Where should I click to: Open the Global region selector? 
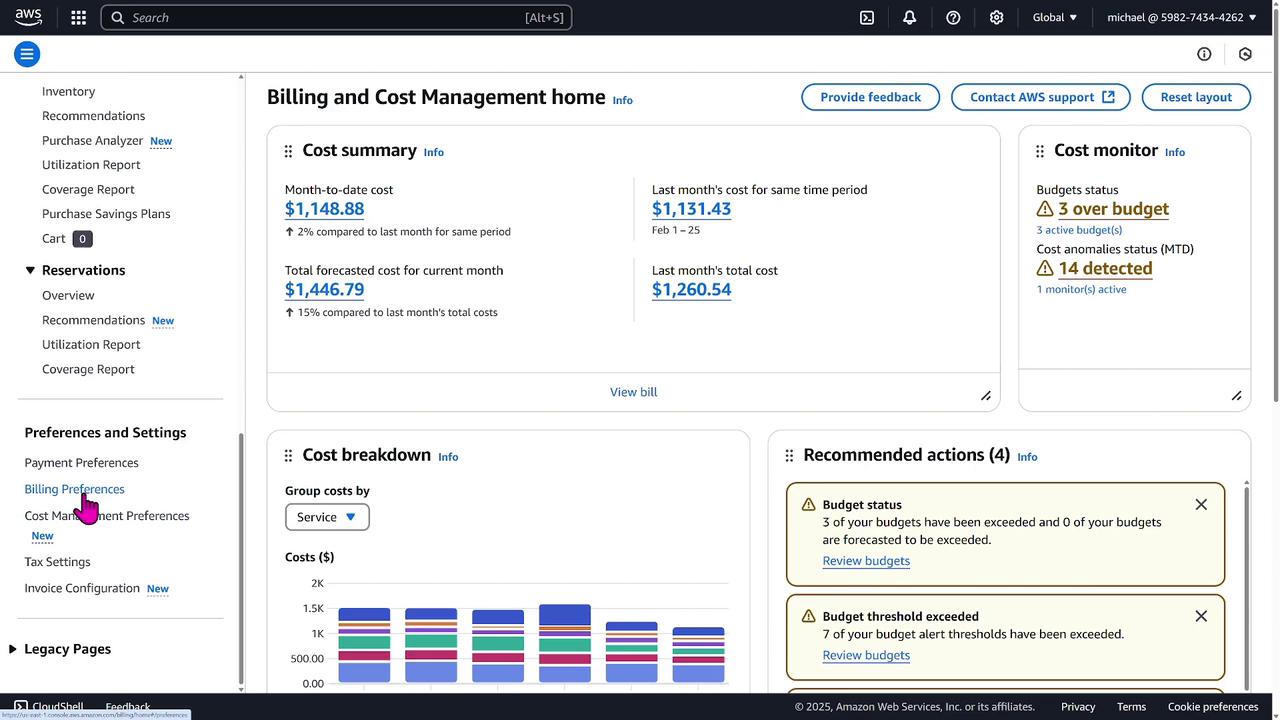click(x=1055, y=17)
